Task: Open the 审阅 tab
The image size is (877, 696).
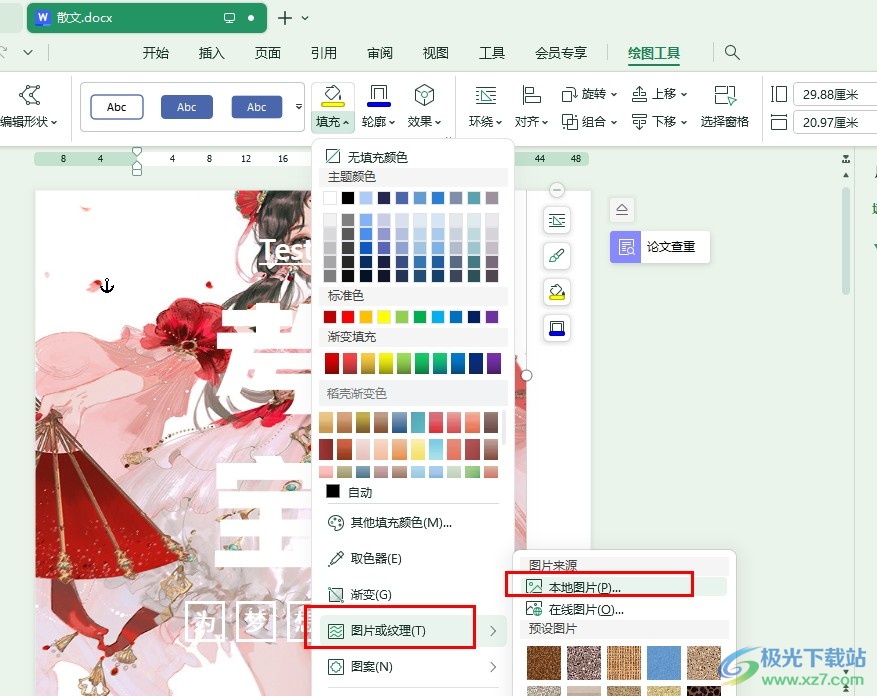Action: 380,53
